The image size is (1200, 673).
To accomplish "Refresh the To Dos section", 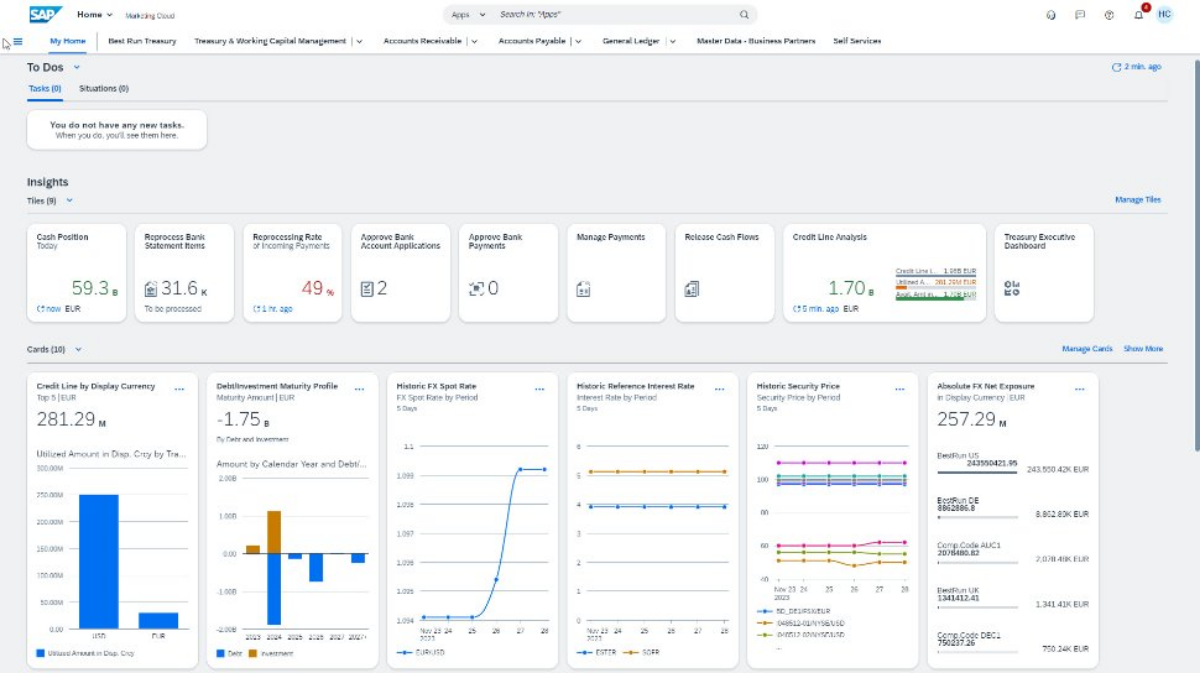I will 1117,67.
